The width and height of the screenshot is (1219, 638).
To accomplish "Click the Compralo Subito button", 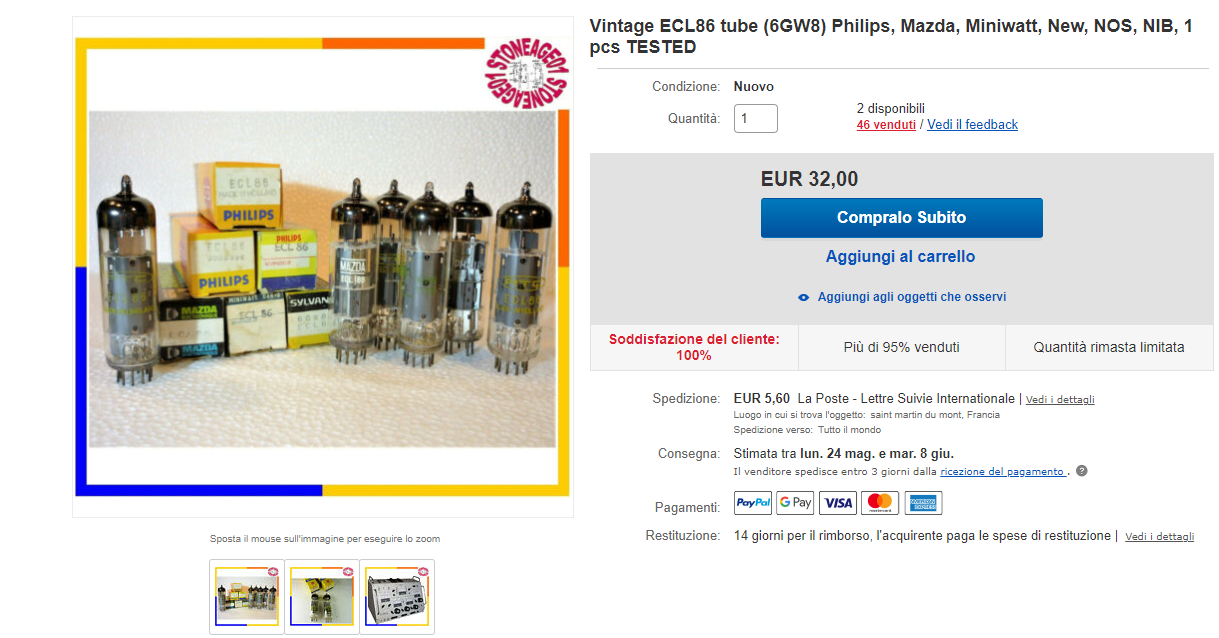I will [901, 217].
